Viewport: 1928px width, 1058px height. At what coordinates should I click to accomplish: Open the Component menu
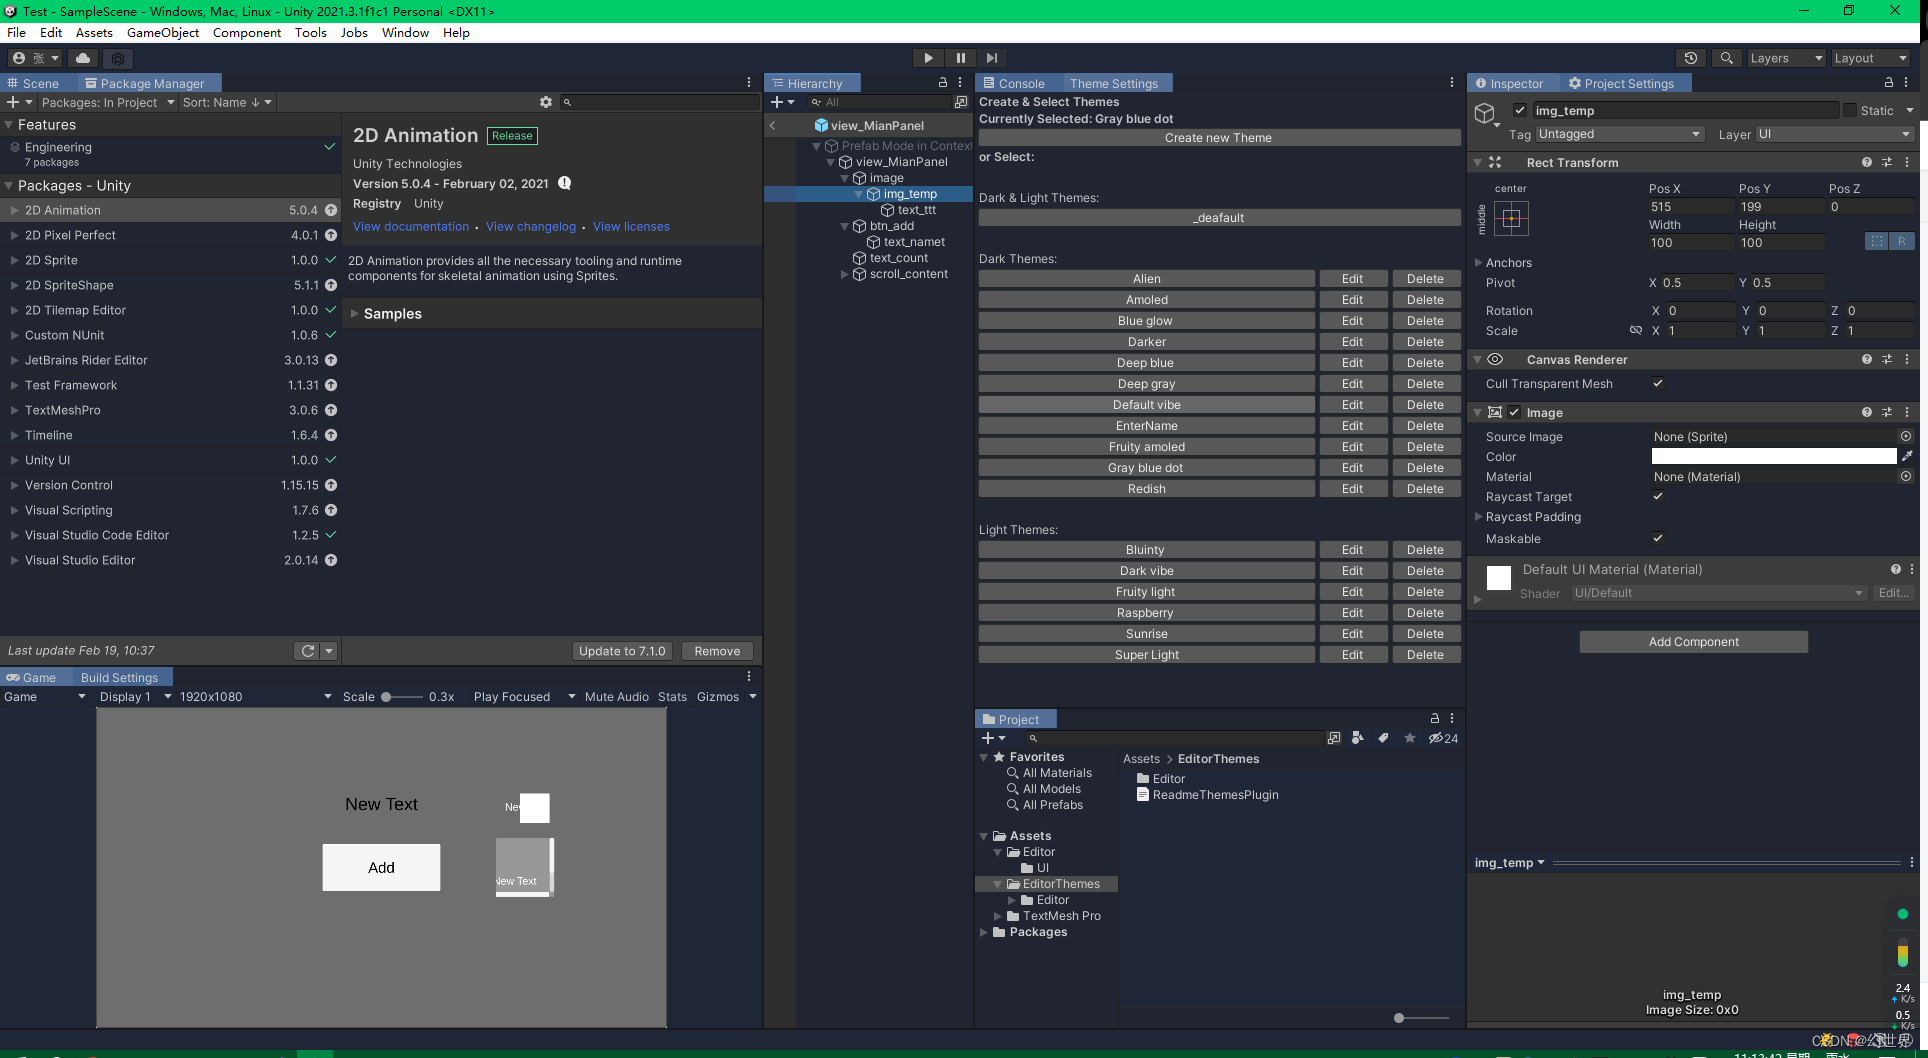247,33
